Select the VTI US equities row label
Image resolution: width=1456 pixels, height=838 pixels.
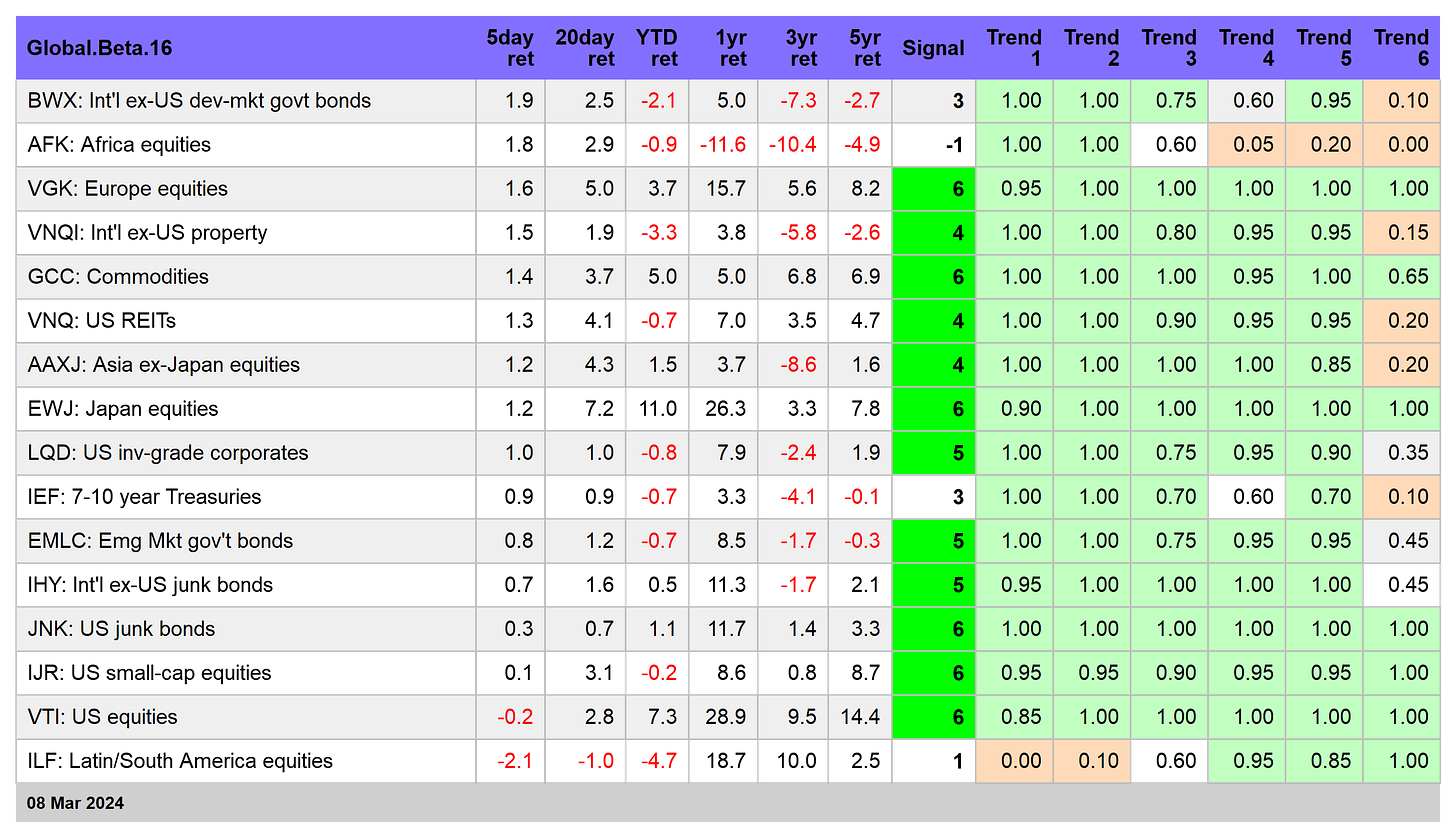[102, 717]
